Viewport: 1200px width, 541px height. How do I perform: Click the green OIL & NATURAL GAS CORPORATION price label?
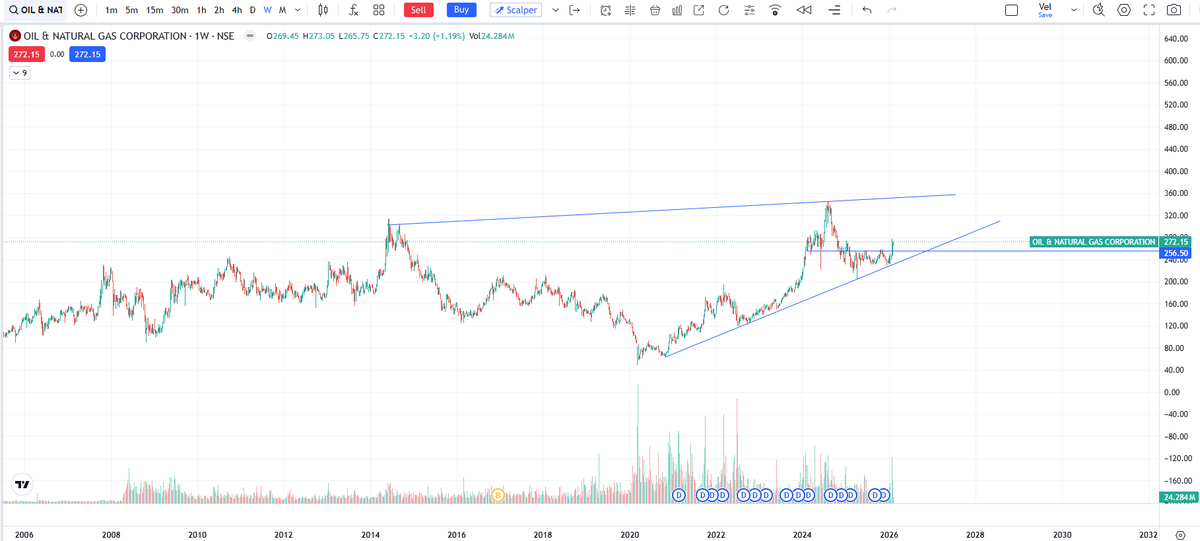pyautogui.click(x=1094, y=242)
